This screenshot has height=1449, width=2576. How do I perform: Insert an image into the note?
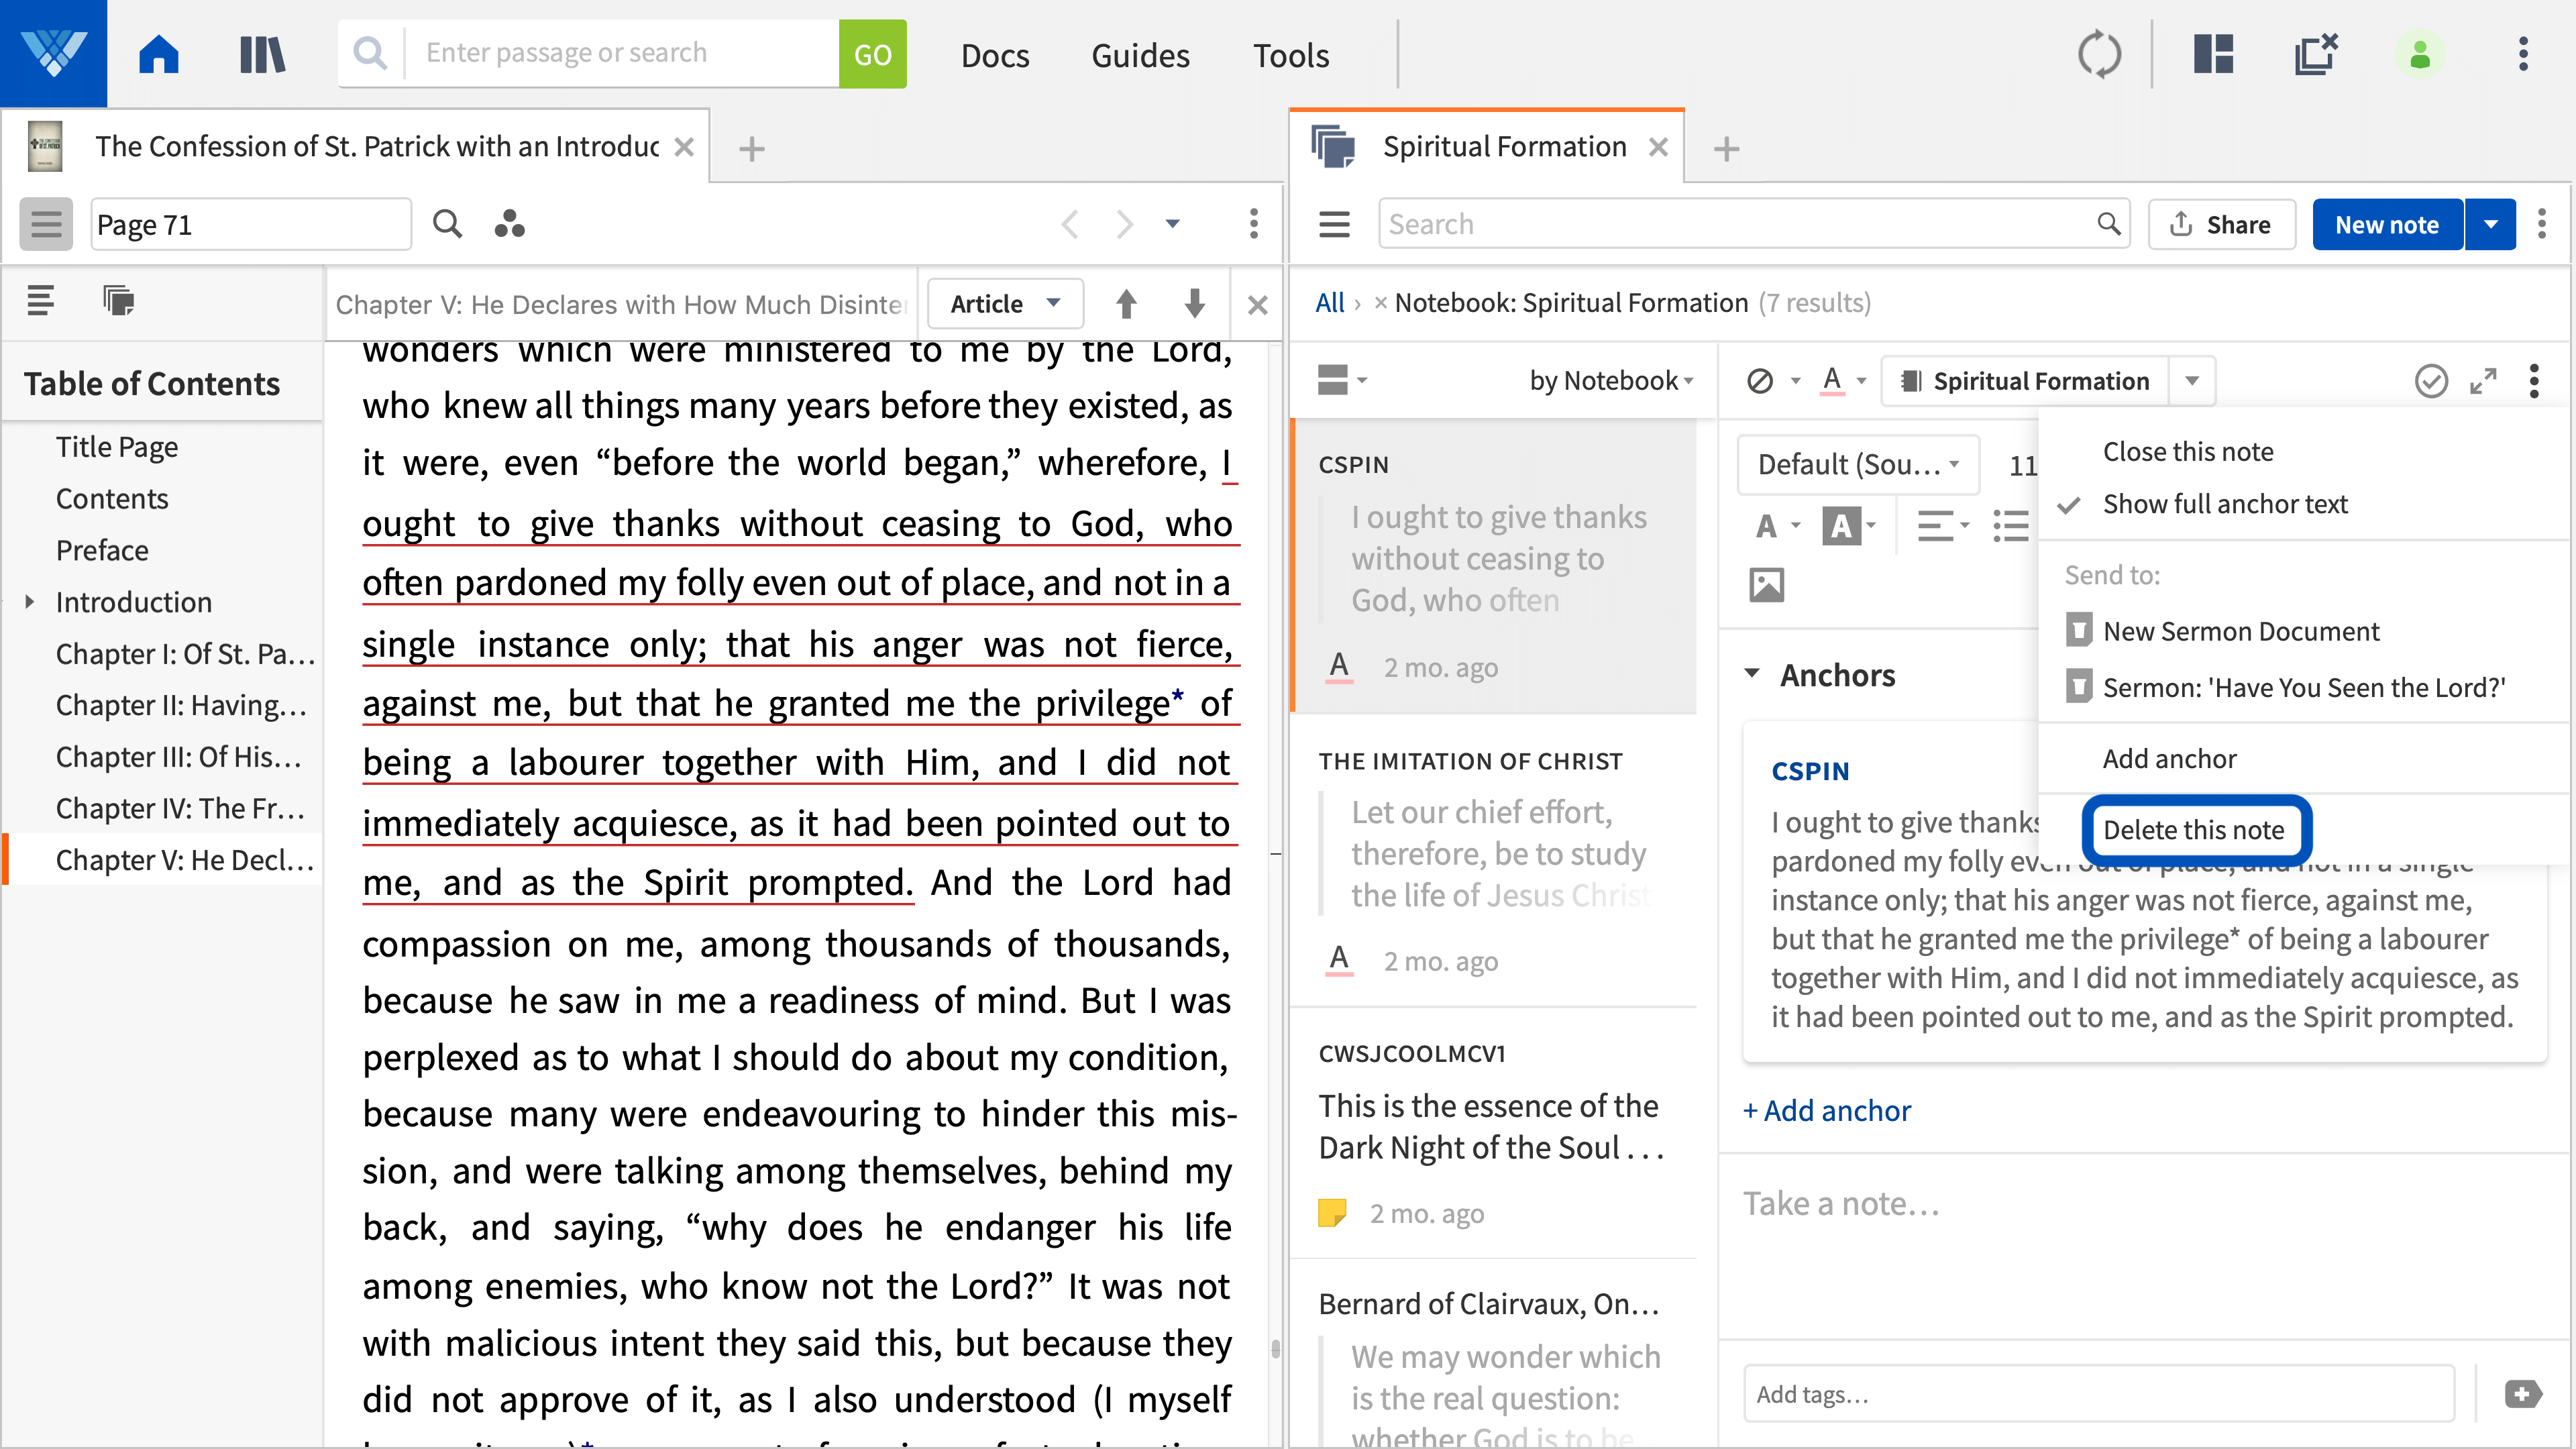1766,584
